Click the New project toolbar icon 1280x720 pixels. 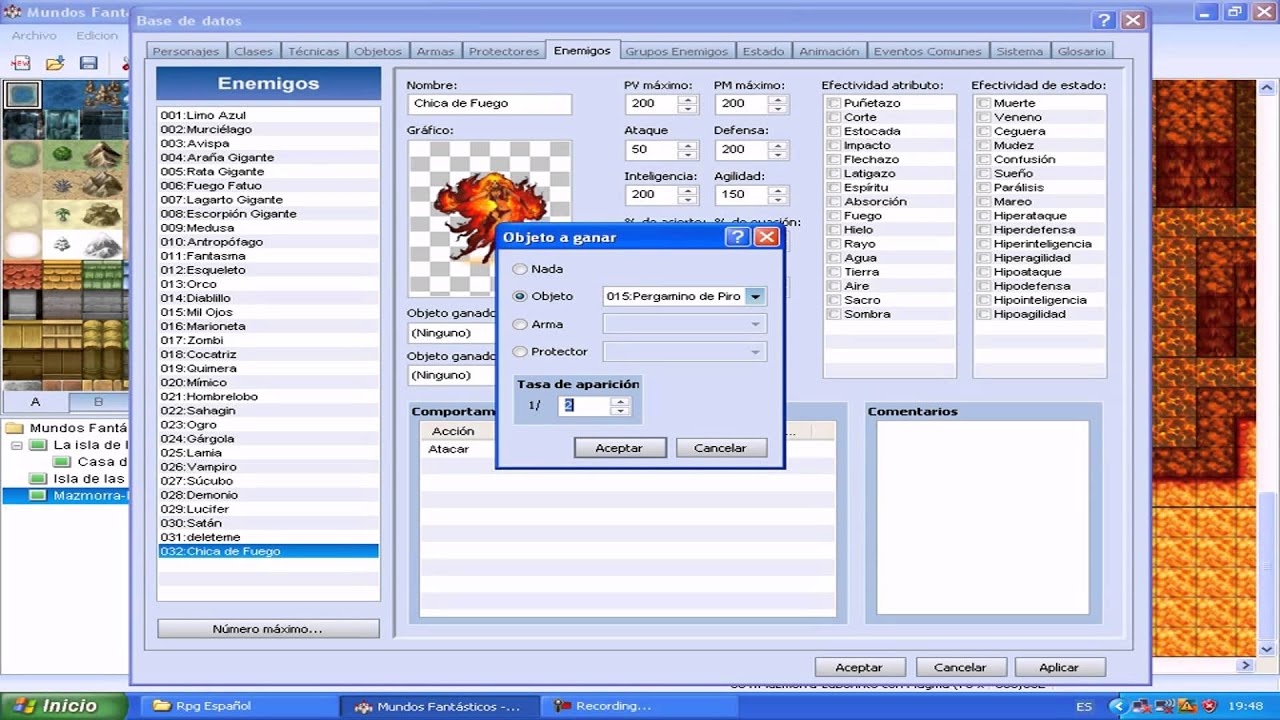tap(20, 62)
